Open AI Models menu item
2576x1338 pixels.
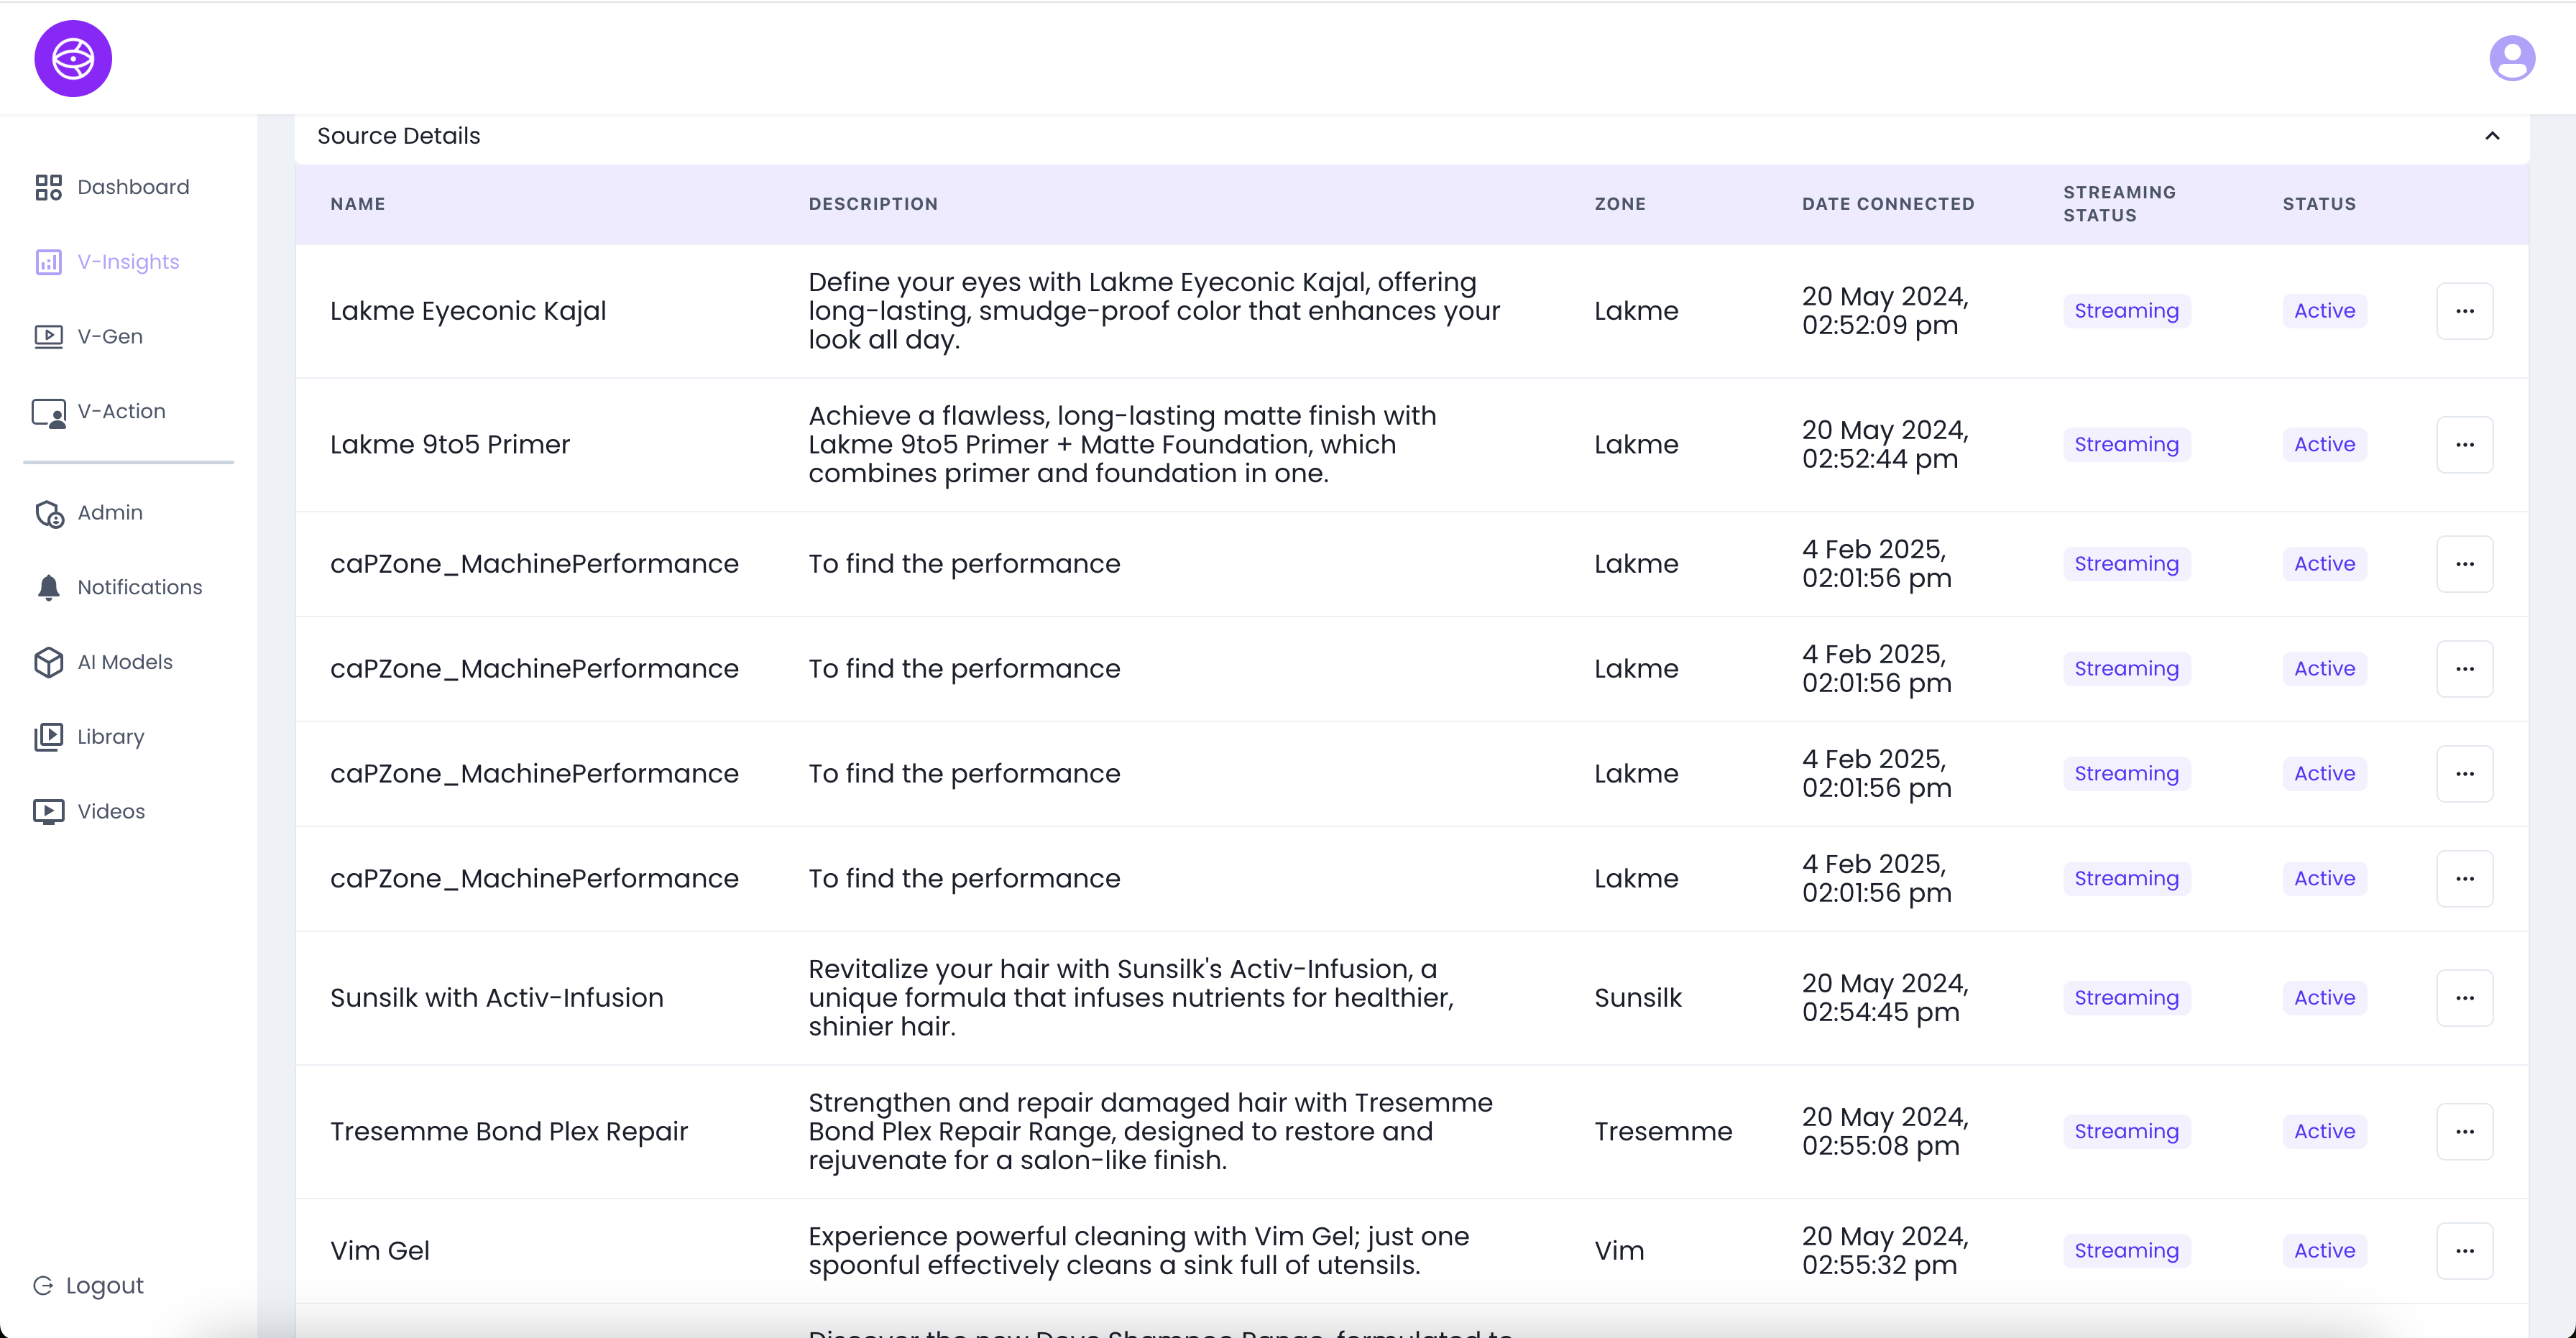pos(125,662)
